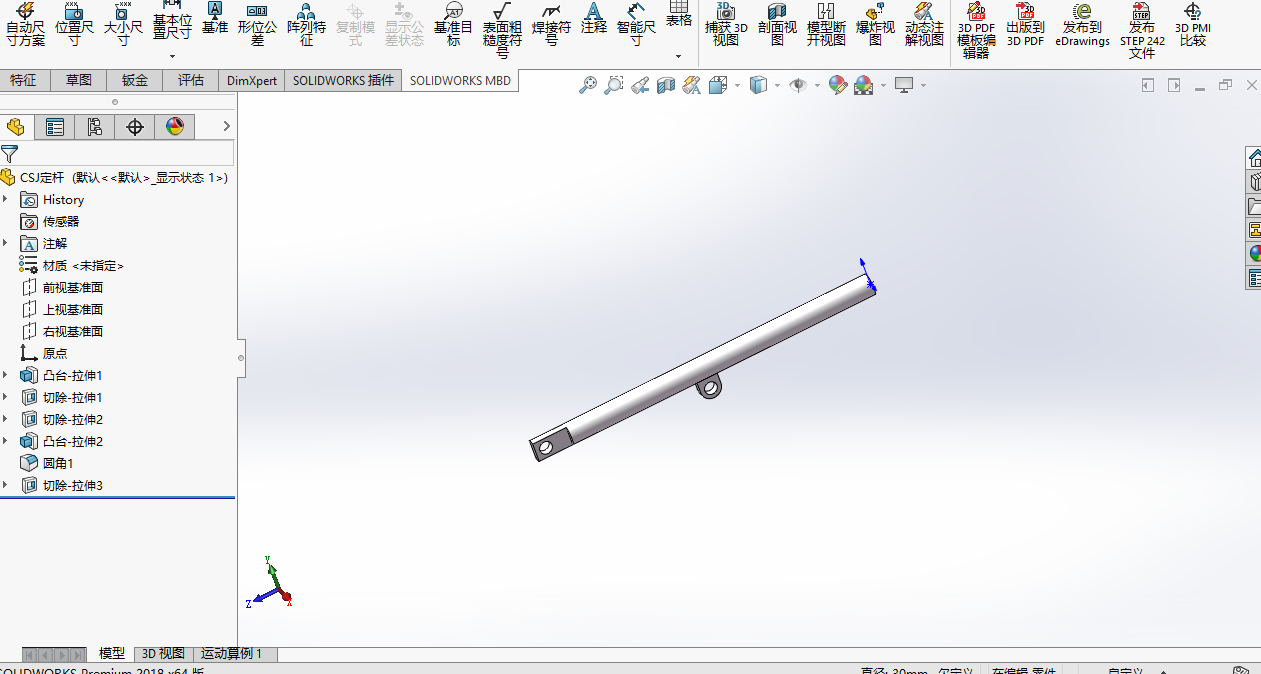This screenshot has height=674, width=1261.
Task: Expand the History node
Action: coord(6,199)
